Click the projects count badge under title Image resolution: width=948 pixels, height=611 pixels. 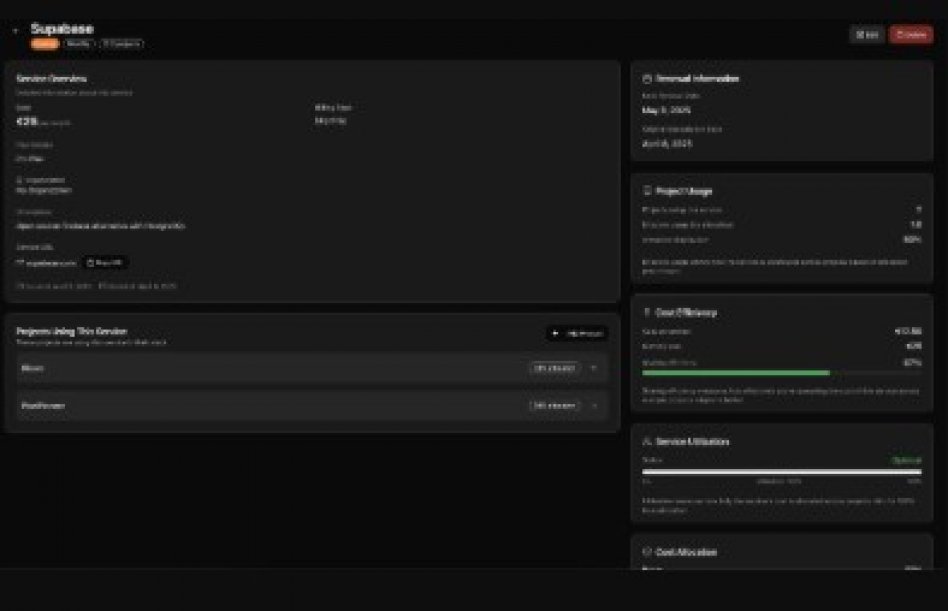[x=122, y=44]
